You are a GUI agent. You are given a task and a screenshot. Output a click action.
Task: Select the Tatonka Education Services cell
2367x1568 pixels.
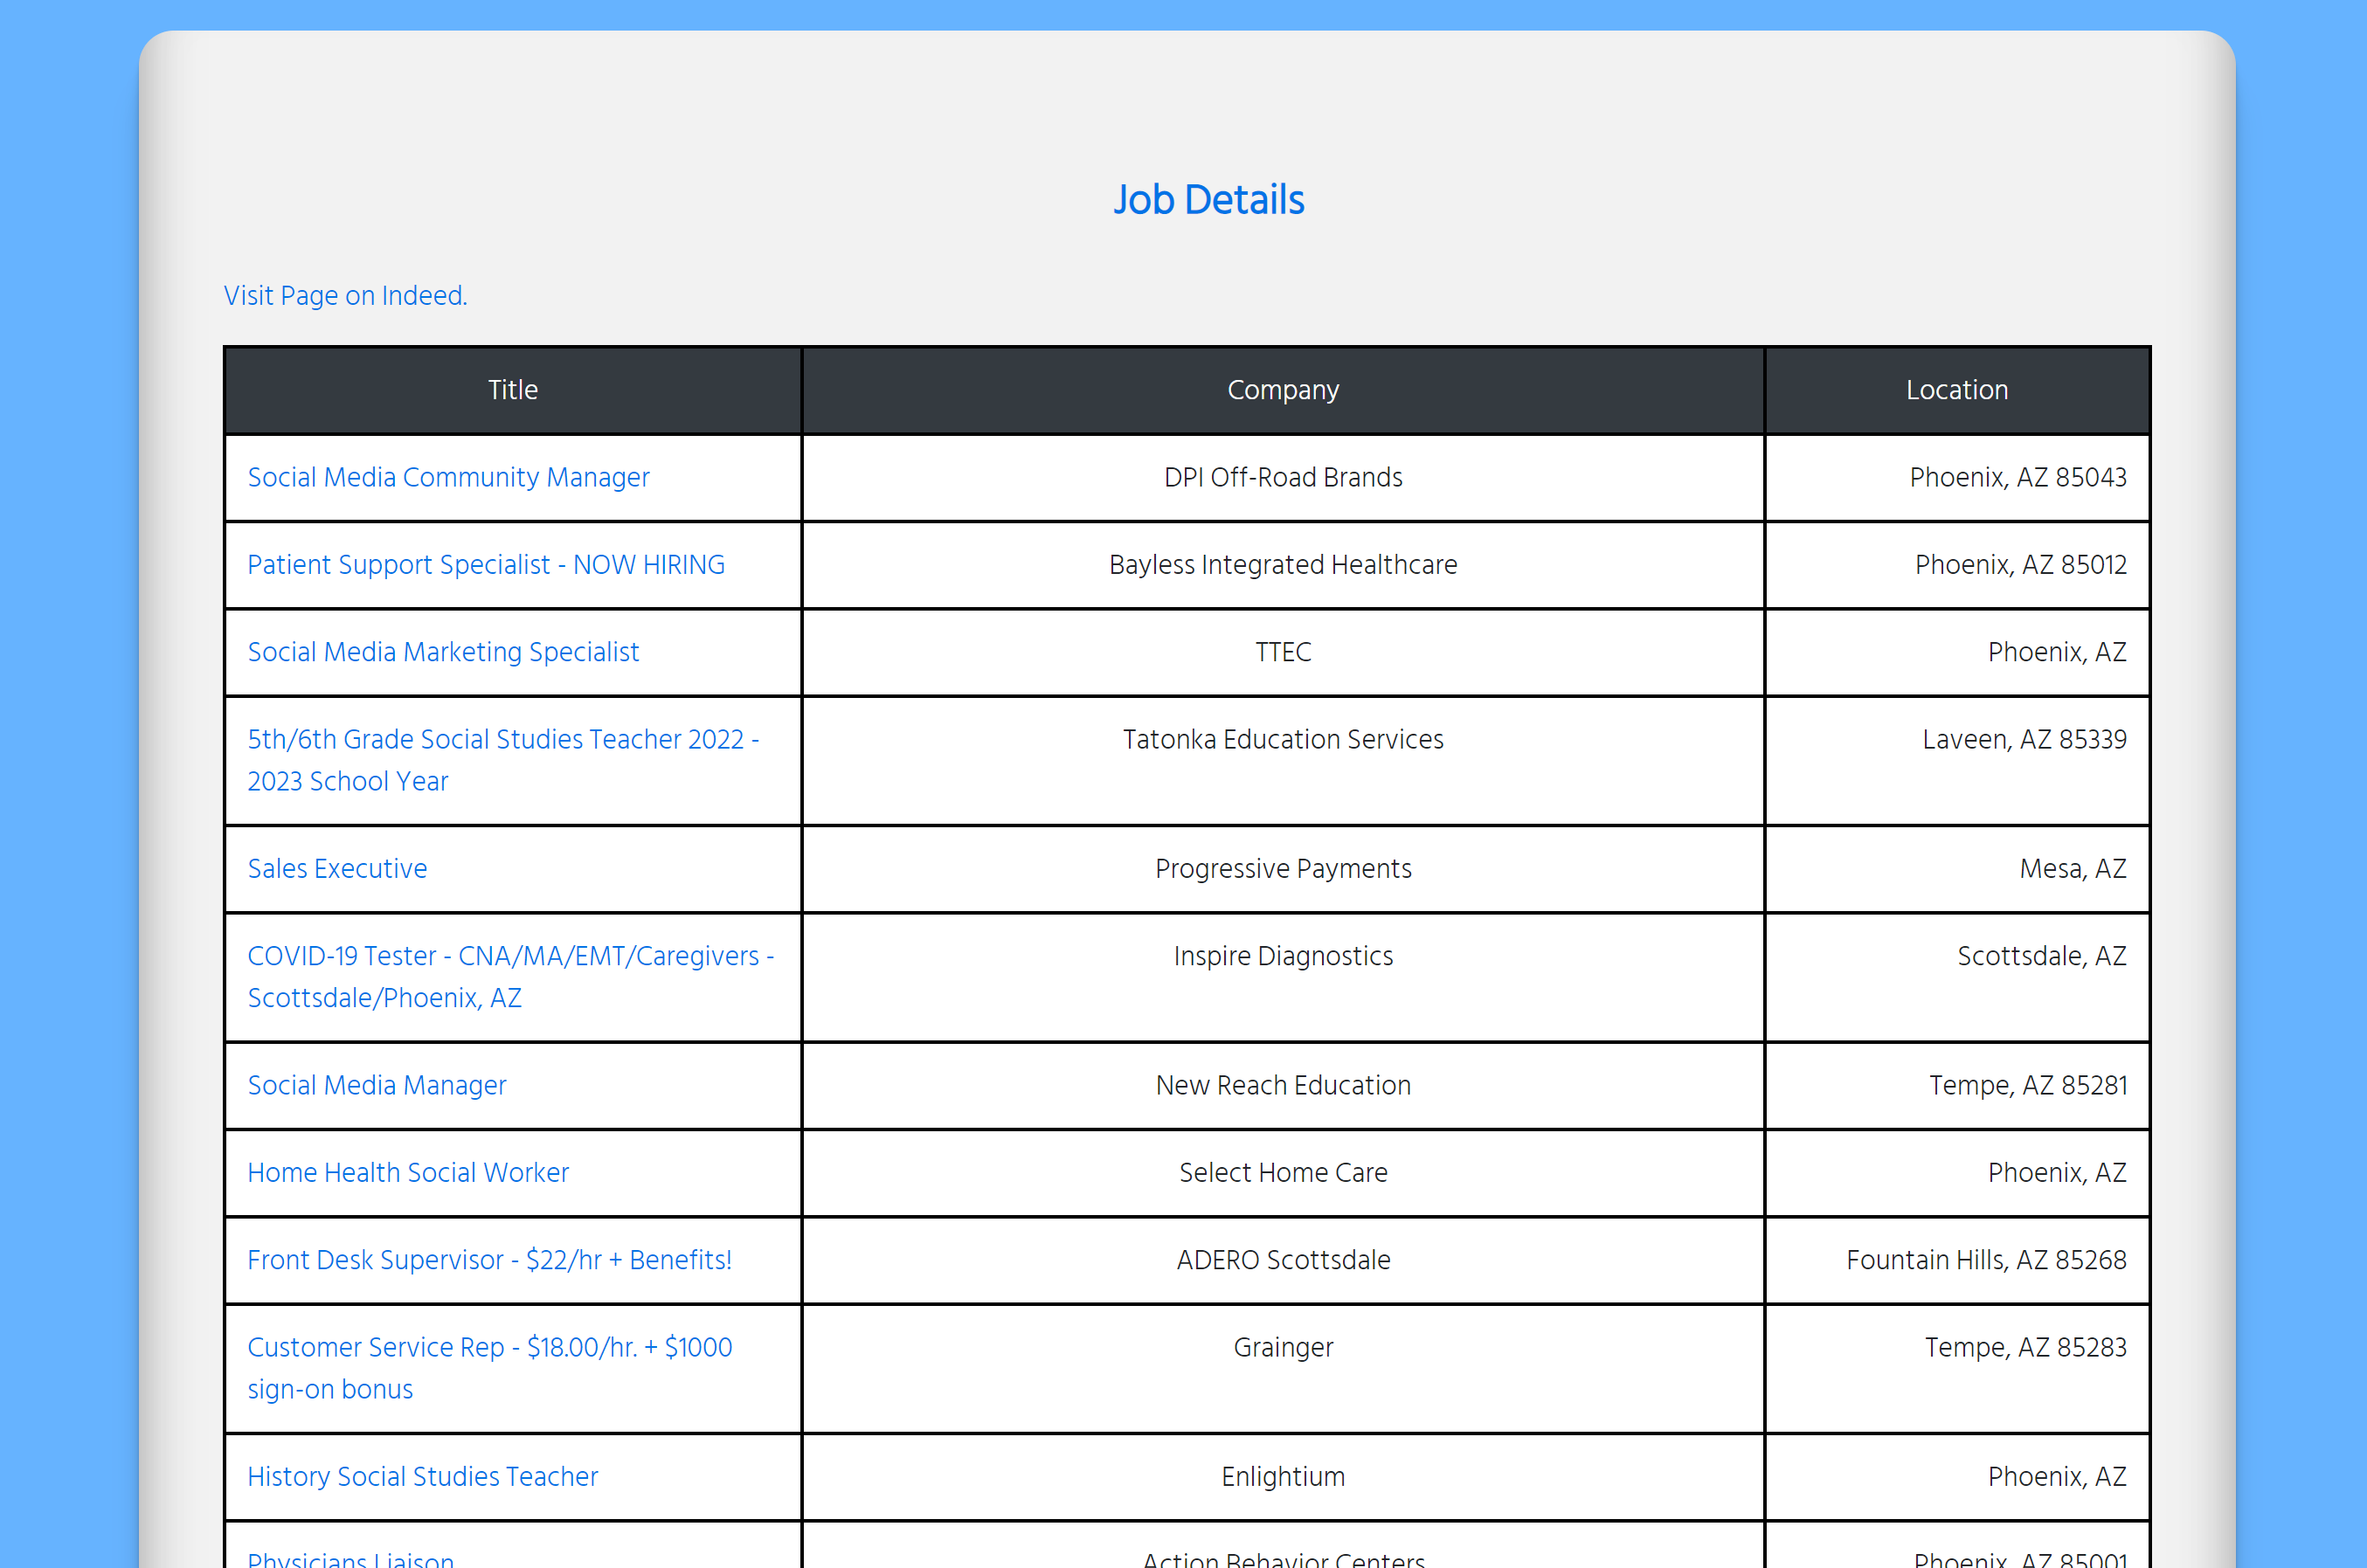1283,760
